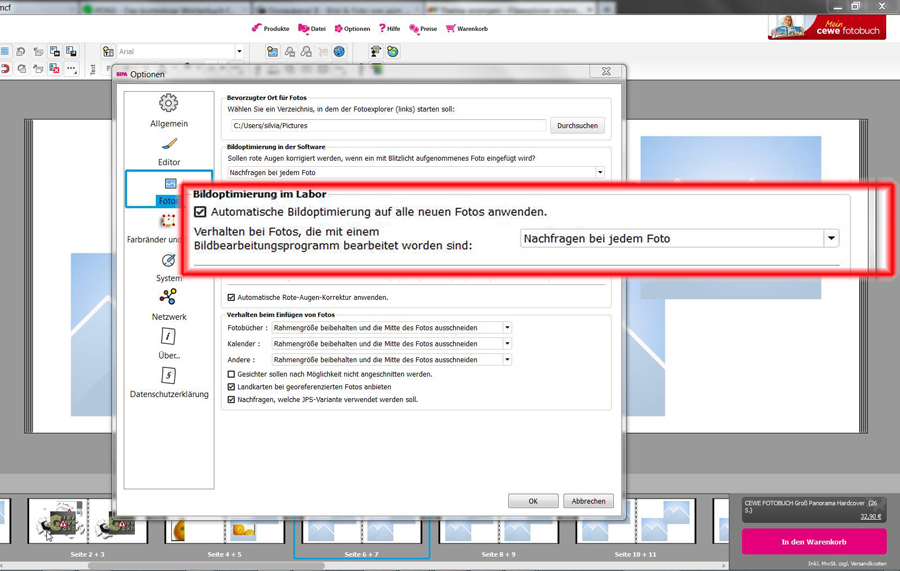
Task: Select the Seite 2 + 3 thumbnail
Action: coord(88,521)
